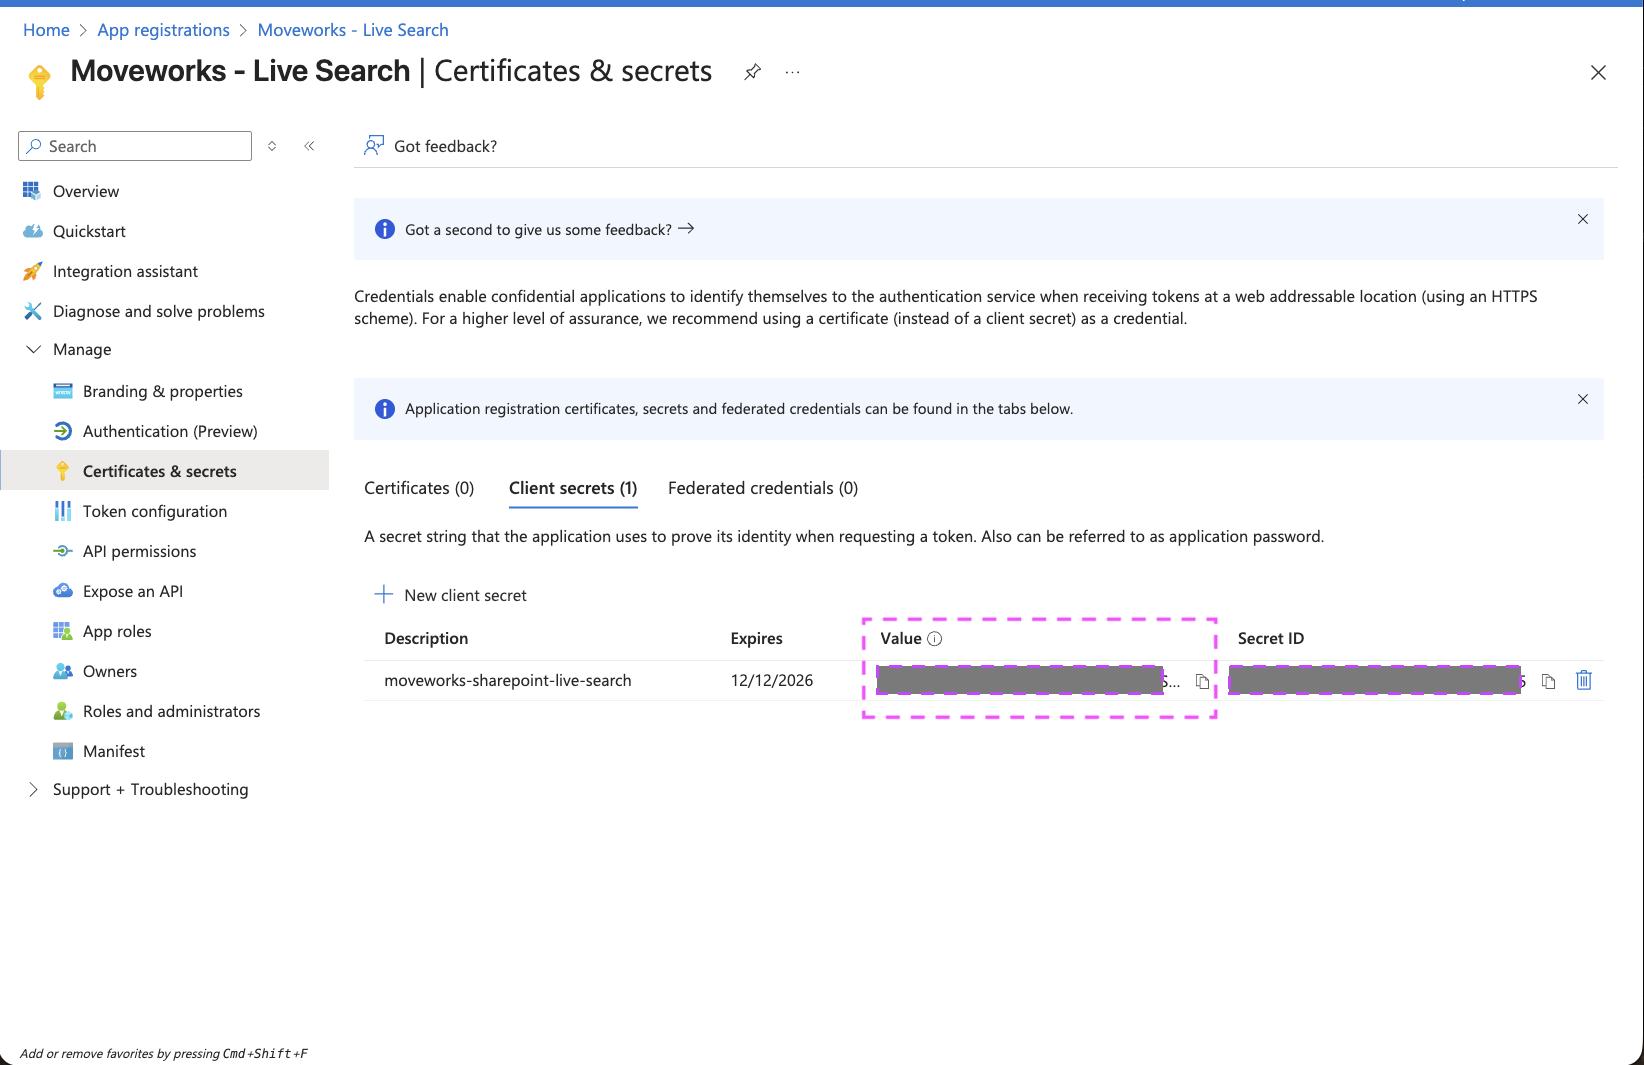Image resolution: width=1644 pixels, height=1065 pixels.
Task: Open Branding & properties
Action: pos(165,391)
